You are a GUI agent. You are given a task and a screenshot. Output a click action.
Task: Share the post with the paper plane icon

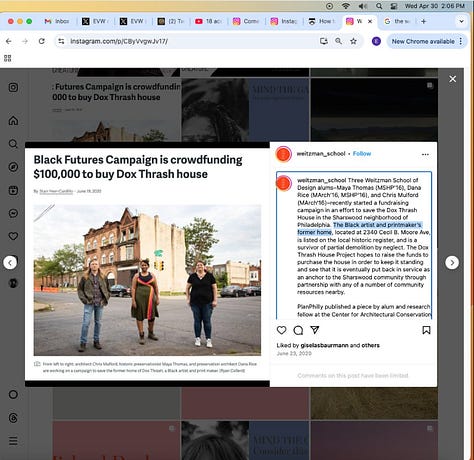tap(315, 330)
